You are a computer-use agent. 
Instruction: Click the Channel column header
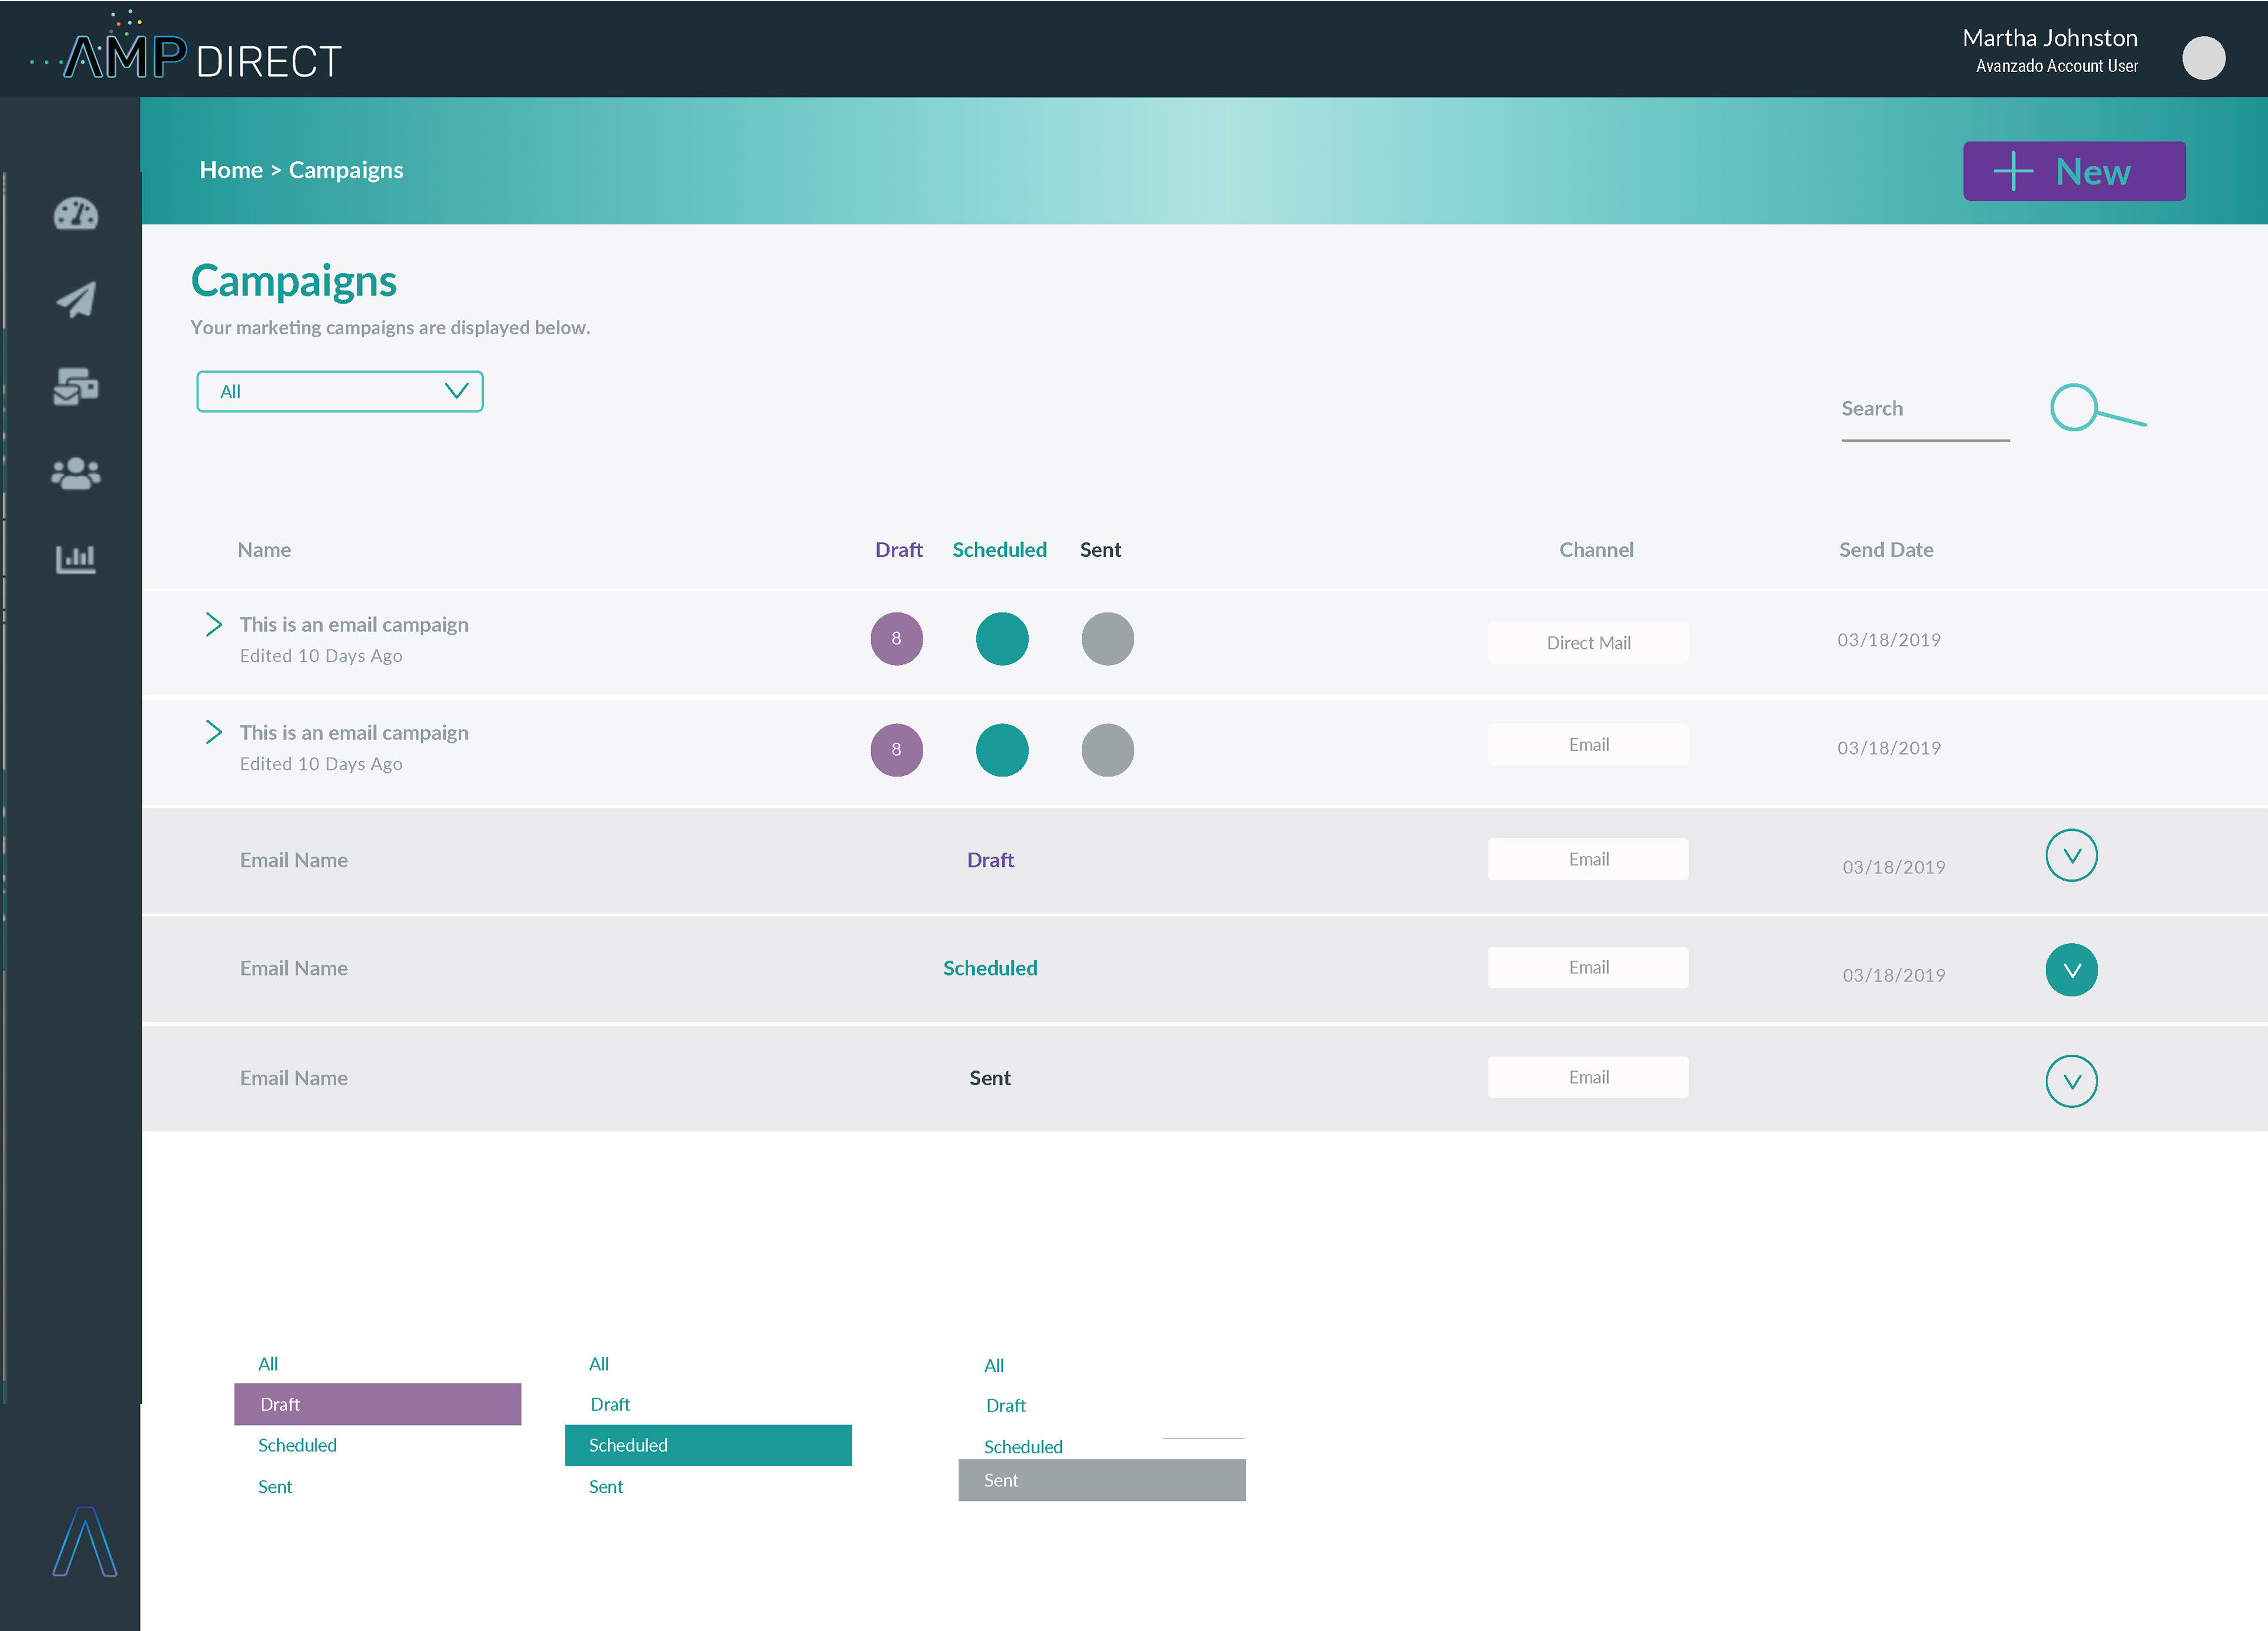tap(1596, 550)
